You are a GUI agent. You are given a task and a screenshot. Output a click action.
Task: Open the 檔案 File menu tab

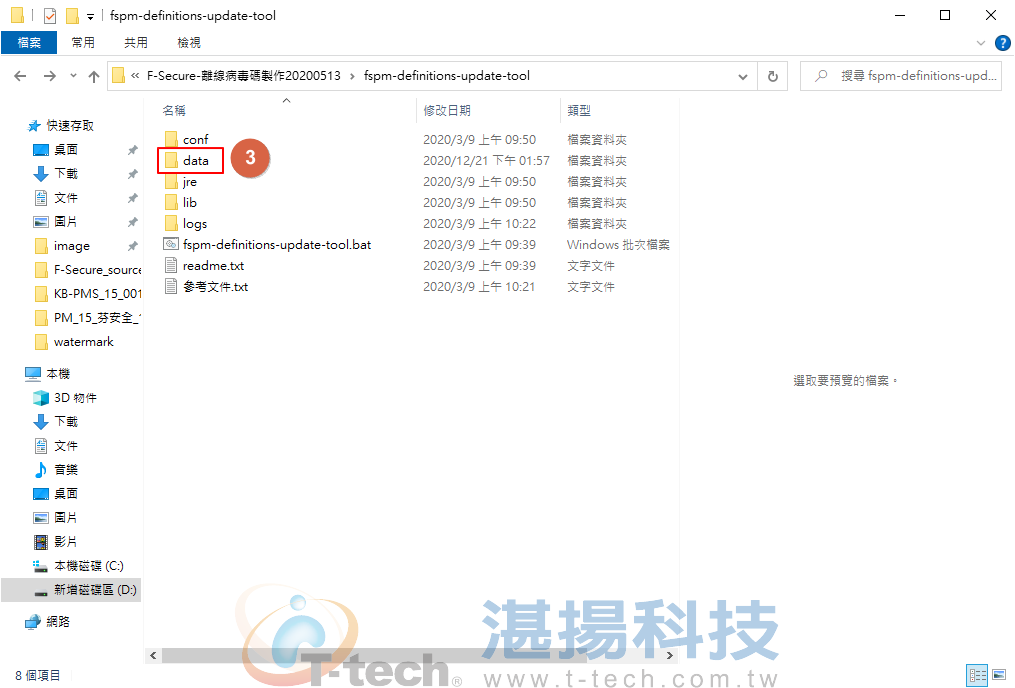click(29, 43)
